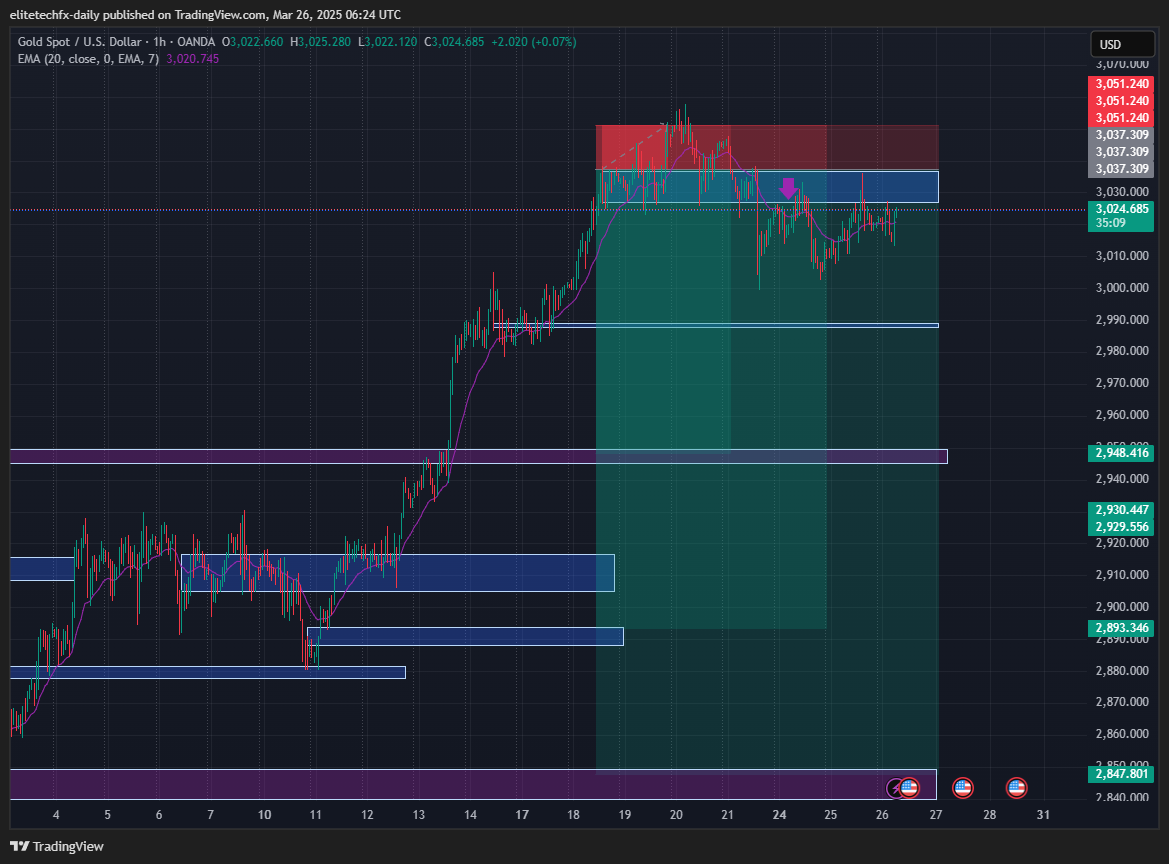This screenshot has width=1169, height=864.
Task: Select the purple zone rectangle at the chart bottom
Action: [473, 784]
